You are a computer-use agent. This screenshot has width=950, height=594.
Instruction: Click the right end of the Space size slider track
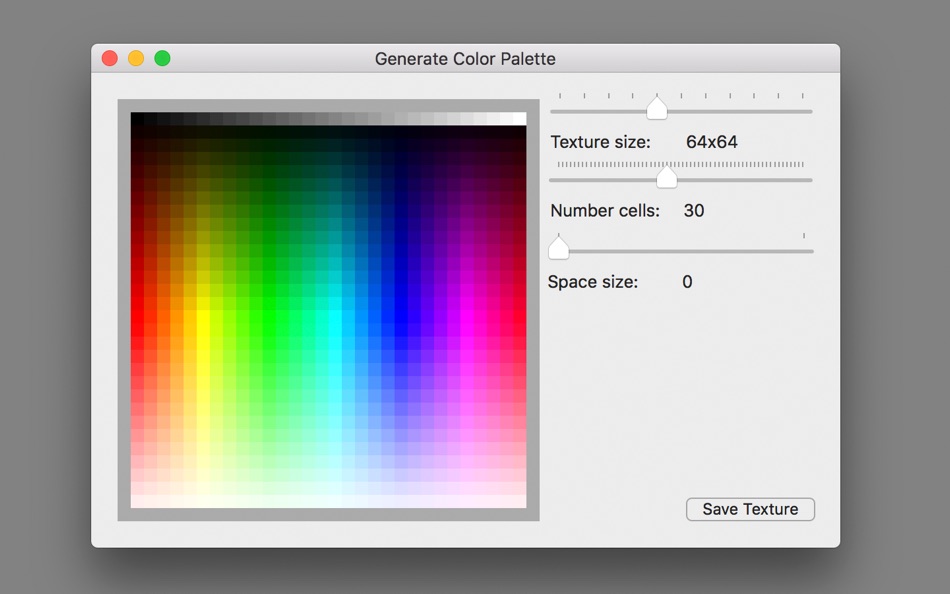(x=809, y=251)
